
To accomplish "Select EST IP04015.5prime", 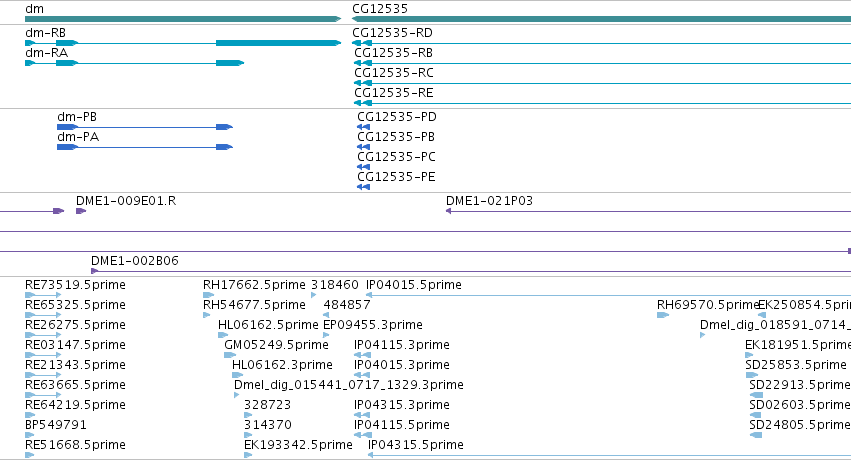I will click(414, 285).
